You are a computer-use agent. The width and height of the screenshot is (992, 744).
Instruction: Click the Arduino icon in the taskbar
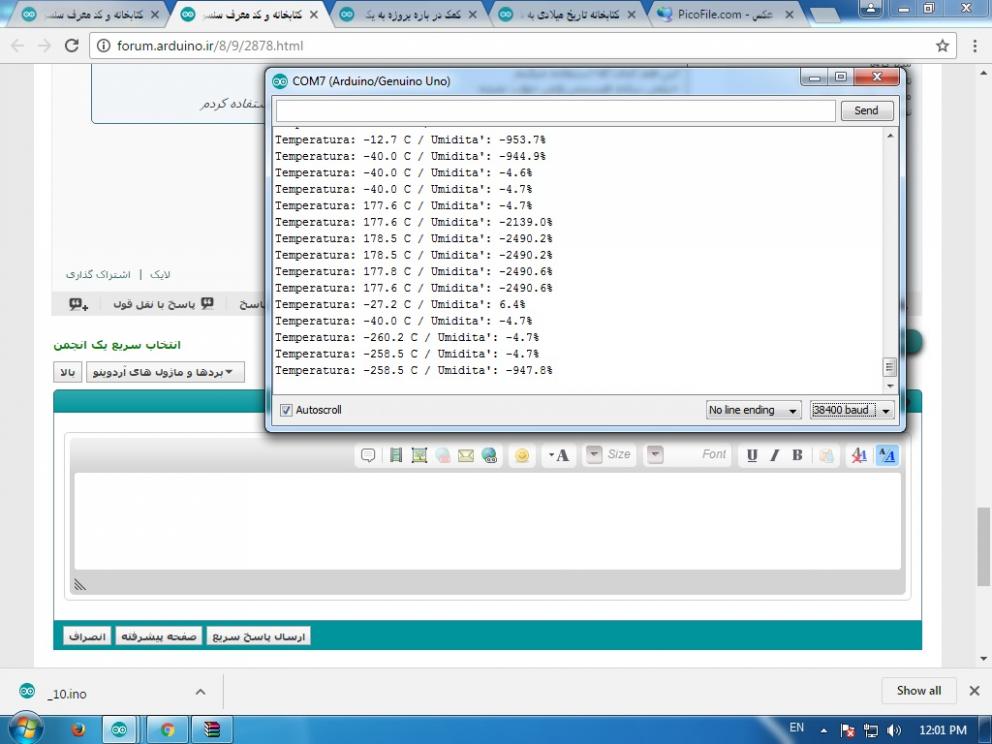120,729
